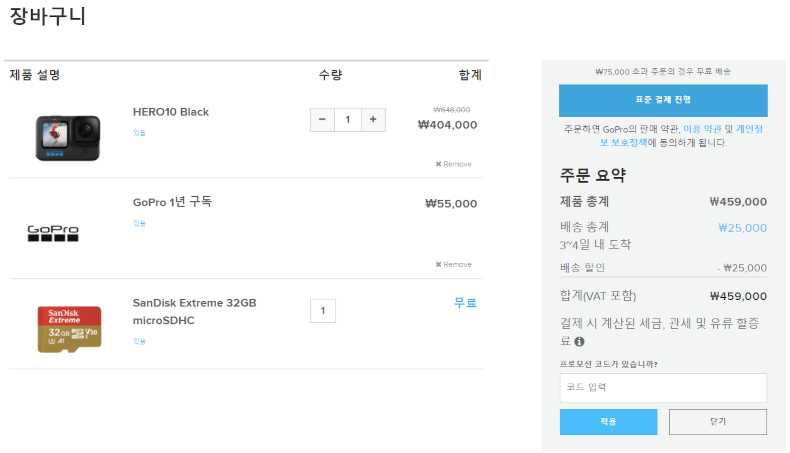Remove HERO10 Black from the cart

coord(453,164)
